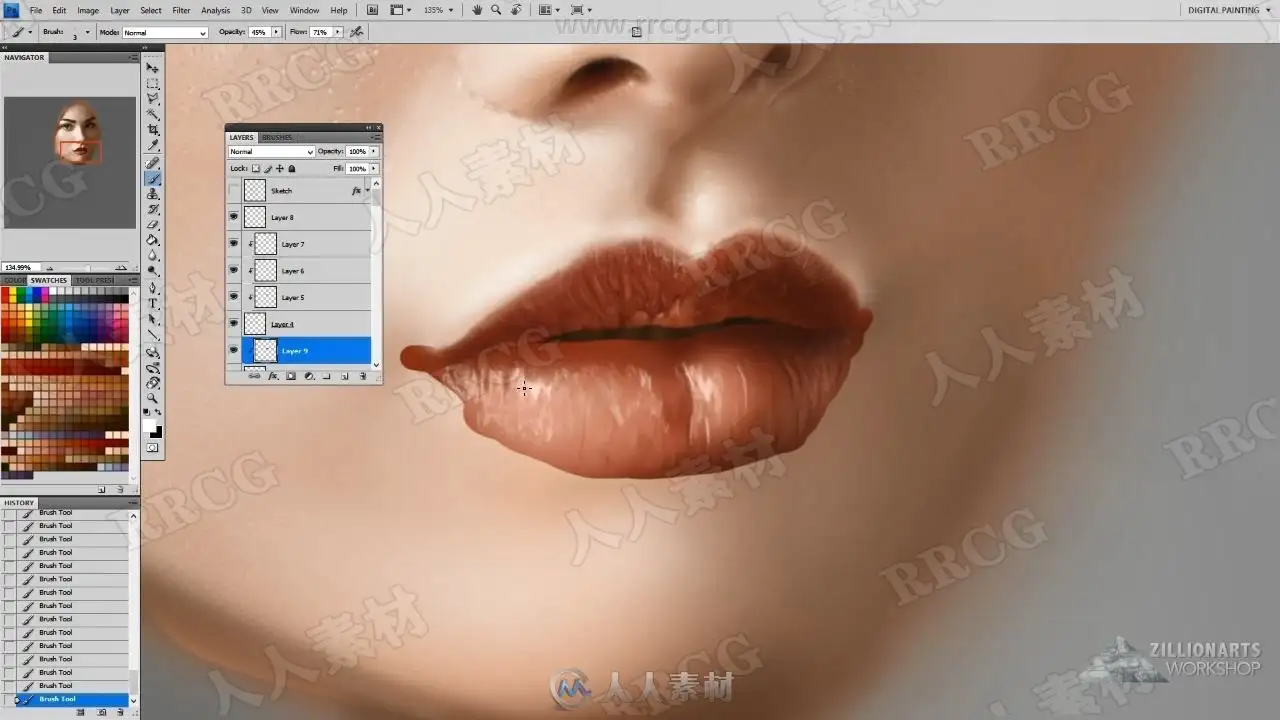Click the background color swatch
Screen dimensions: 1280x720
click(x=157, y=432)
